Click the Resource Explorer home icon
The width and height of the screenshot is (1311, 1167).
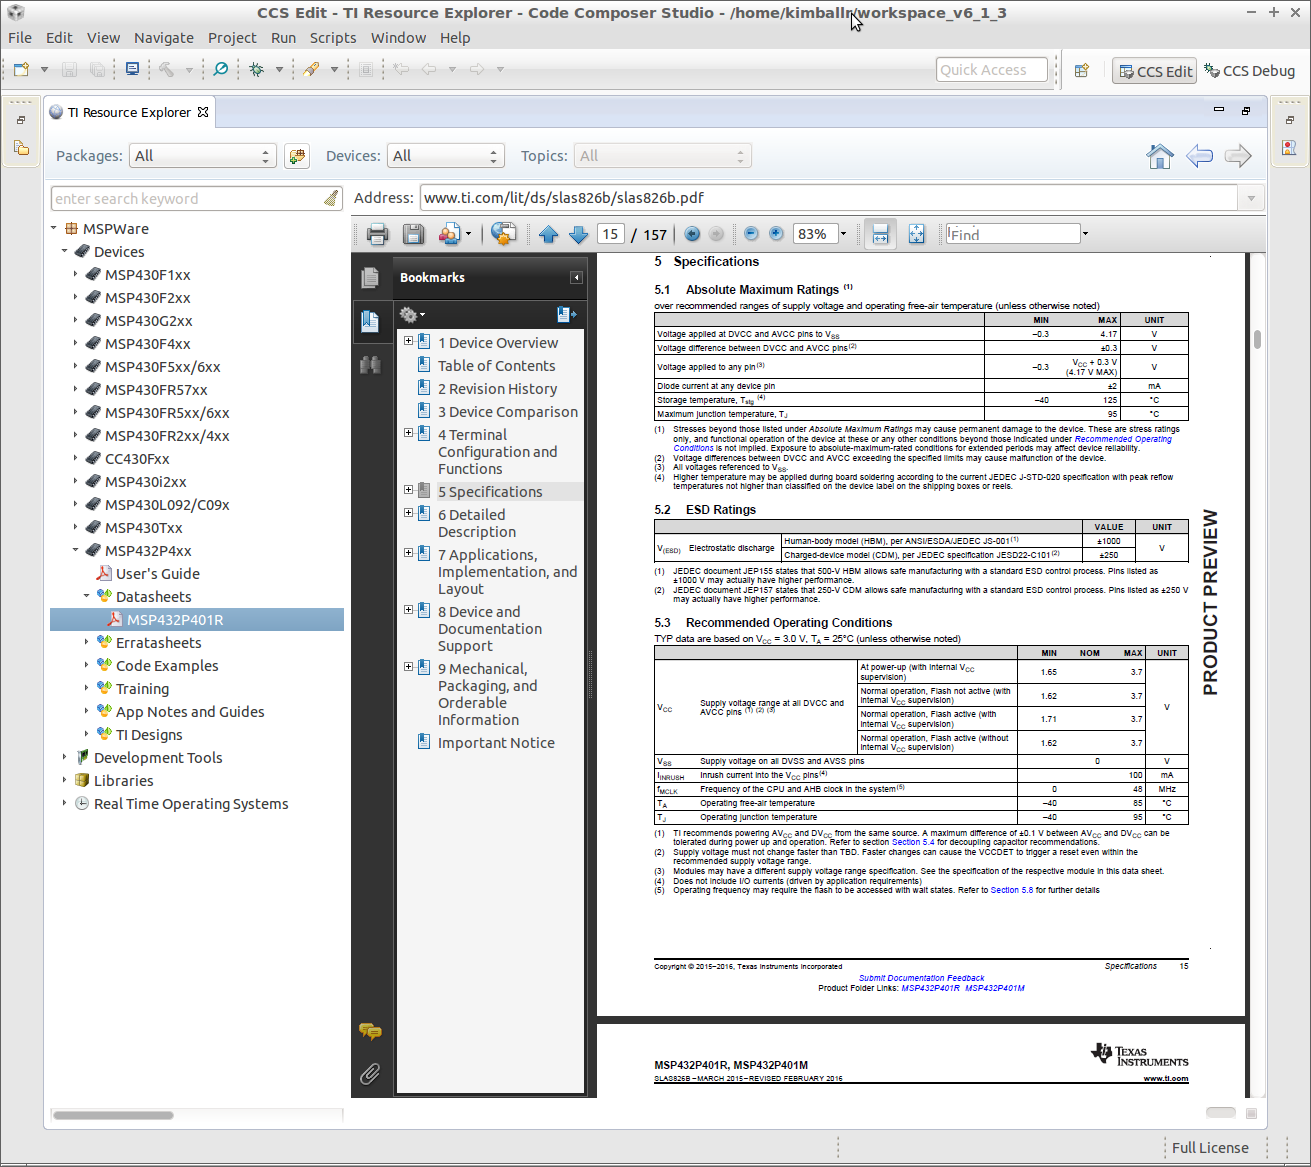pyautogui.click(x=1160, y=156)
